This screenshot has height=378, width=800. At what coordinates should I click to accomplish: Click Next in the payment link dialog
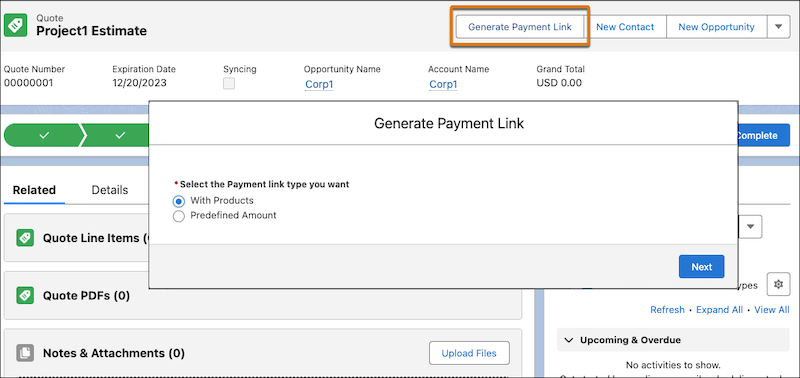click(x=702, y=267)
